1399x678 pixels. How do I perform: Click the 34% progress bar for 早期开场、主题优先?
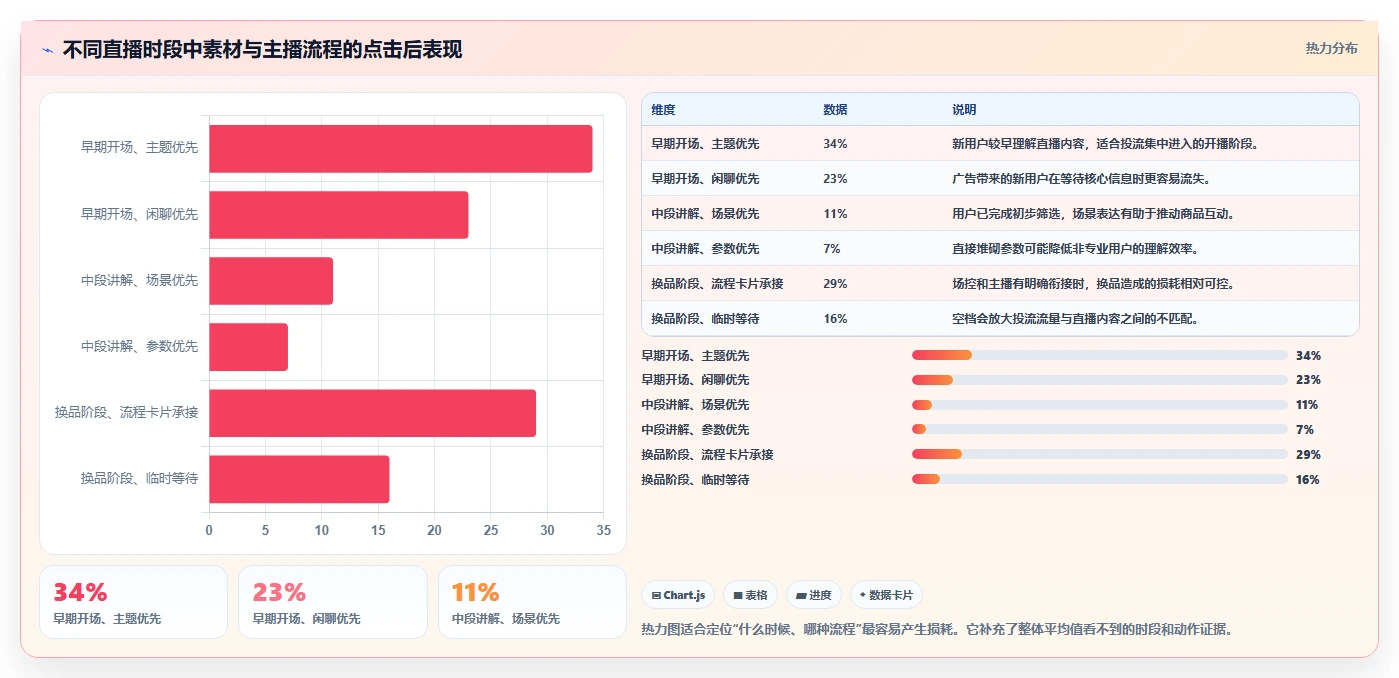tap(1099, 355)
